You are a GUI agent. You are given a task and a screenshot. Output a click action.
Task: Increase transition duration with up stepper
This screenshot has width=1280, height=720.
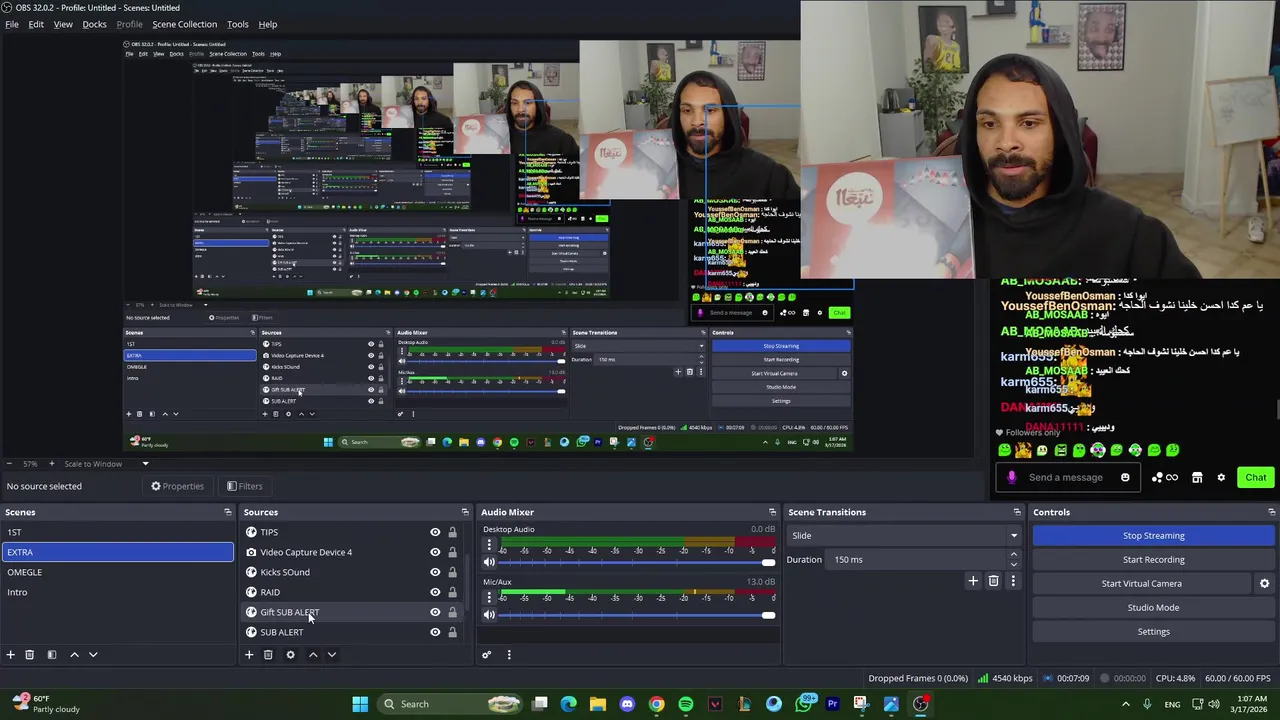tap(1013, 555)
